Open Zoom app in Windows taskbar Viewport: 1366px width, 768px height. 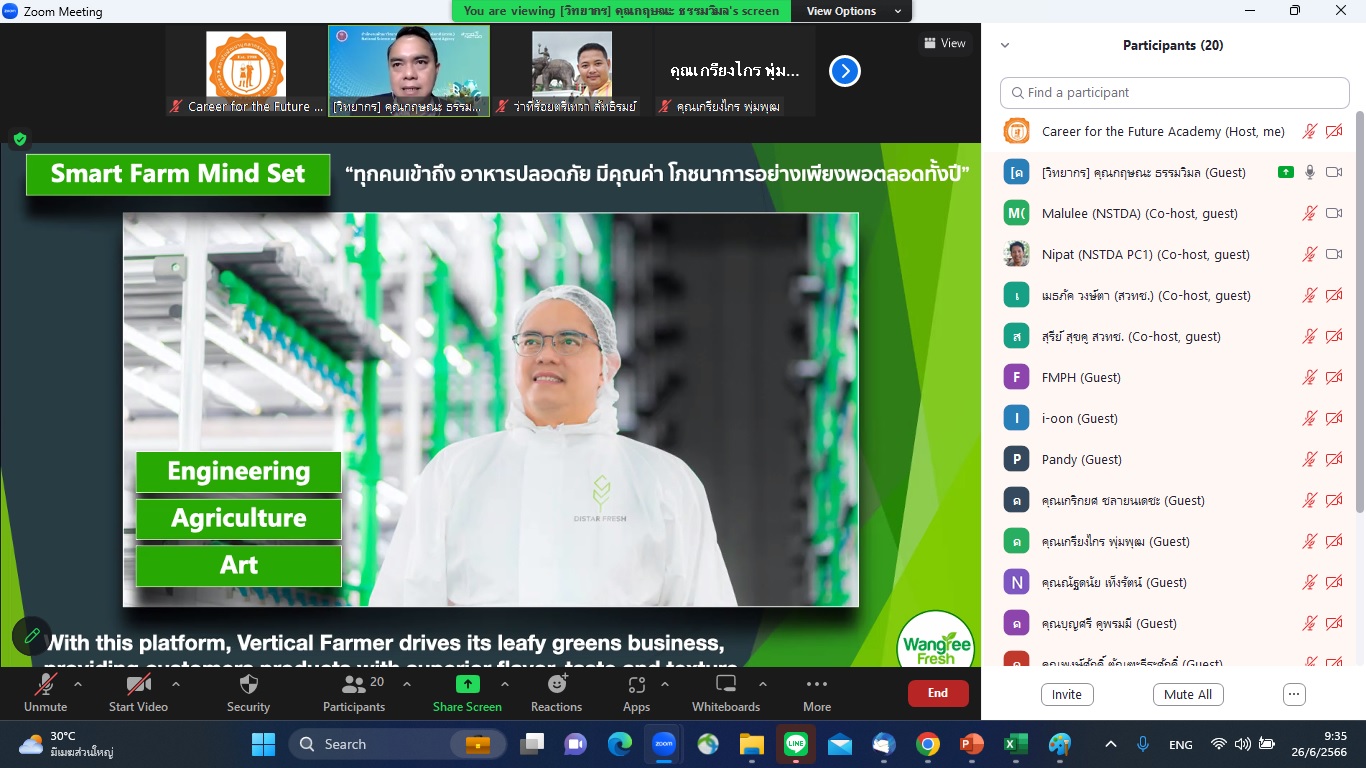click(663, 744)
